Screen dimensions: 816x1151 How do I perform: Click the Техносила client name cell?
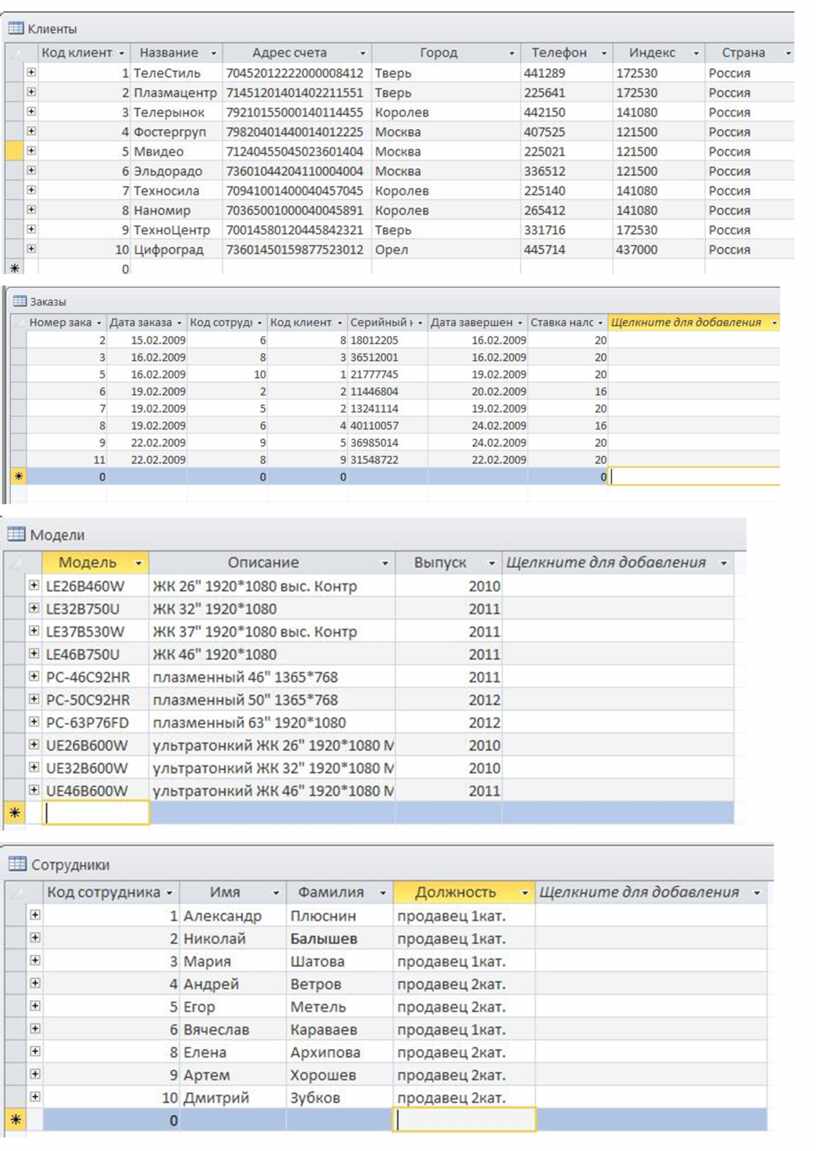(176, 191)
